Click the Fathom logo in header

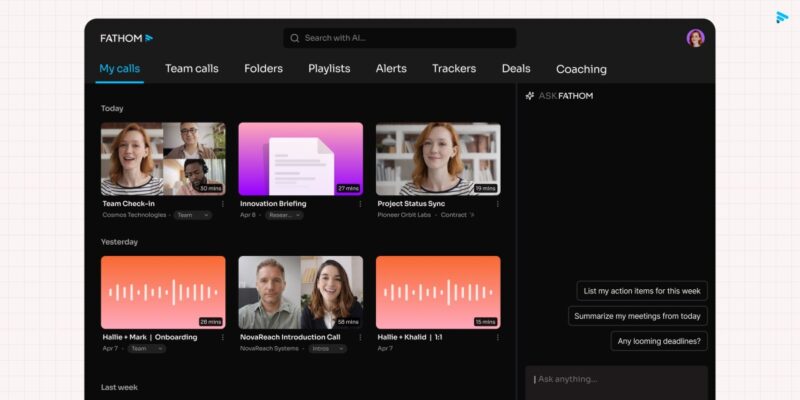tap(127, 38)
